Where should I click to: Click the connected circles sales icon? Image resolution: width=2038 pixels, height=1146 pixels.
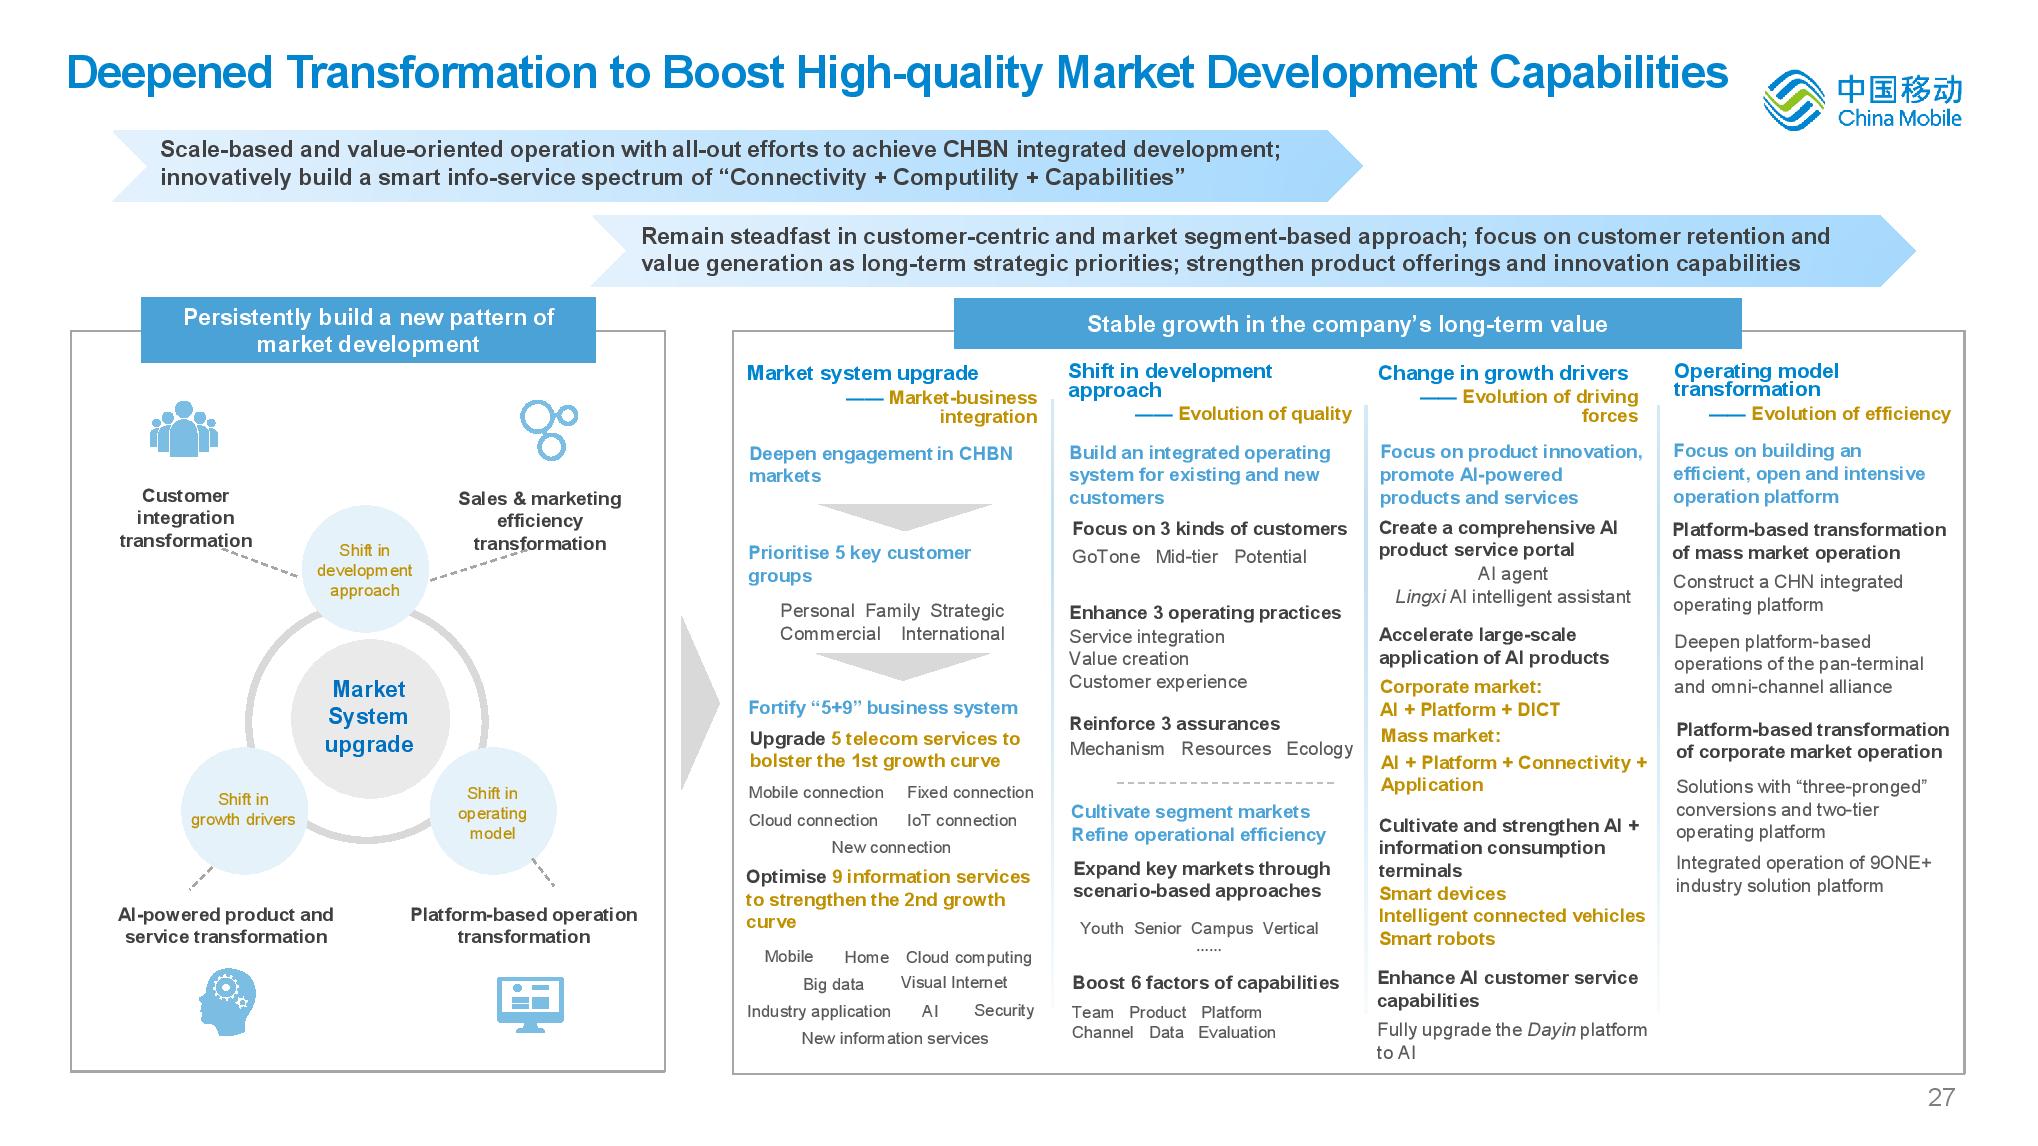tap(548, 429)
